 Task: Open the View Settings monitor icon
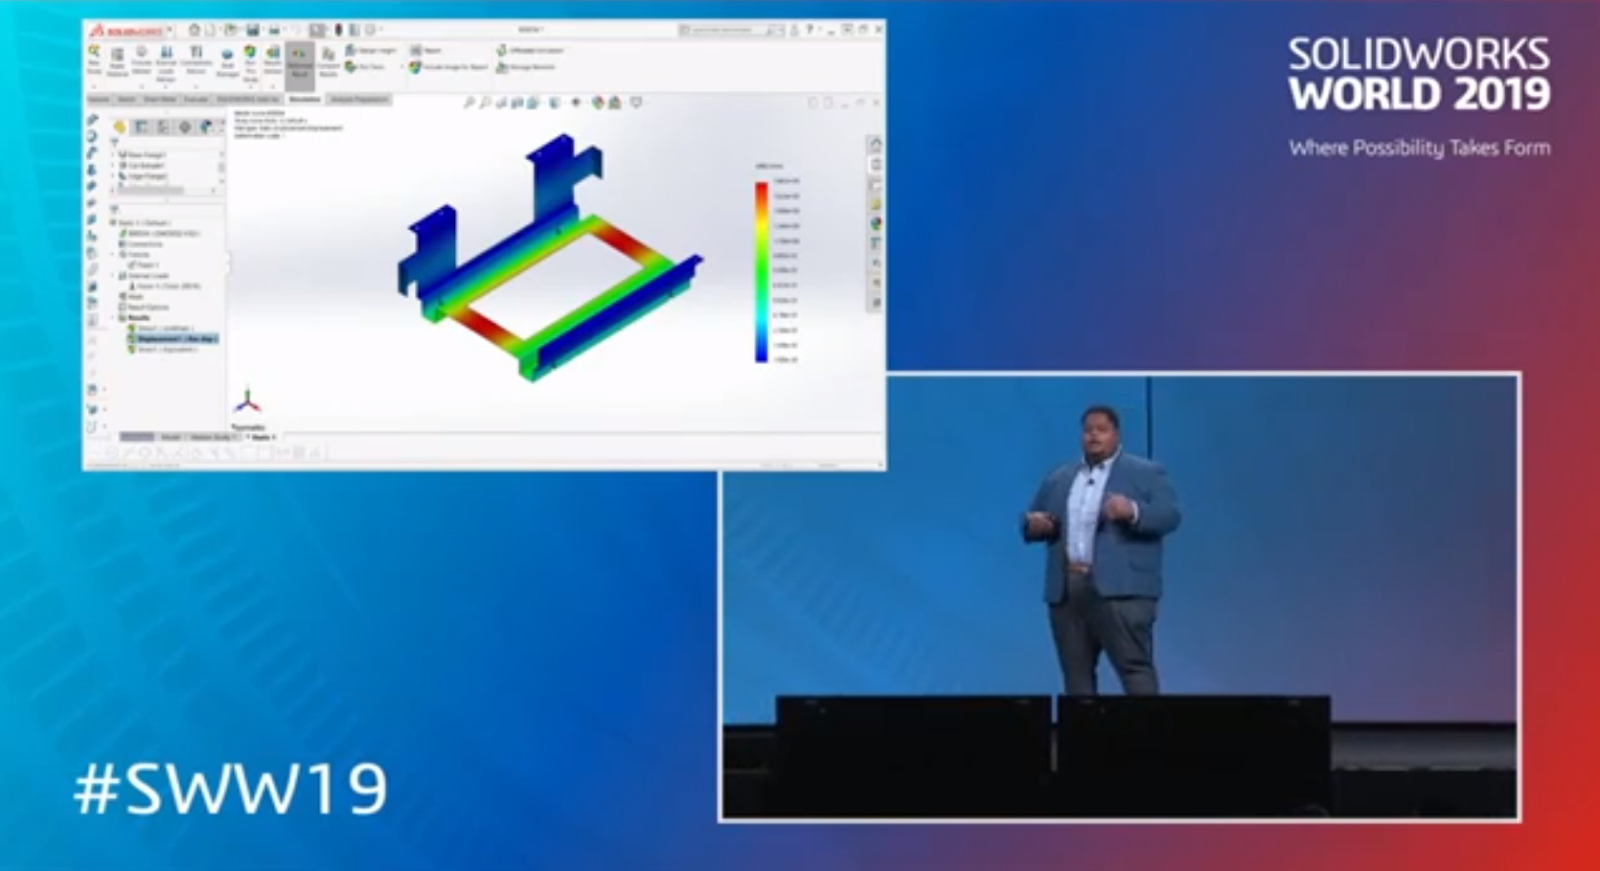[x=636, y=102]
